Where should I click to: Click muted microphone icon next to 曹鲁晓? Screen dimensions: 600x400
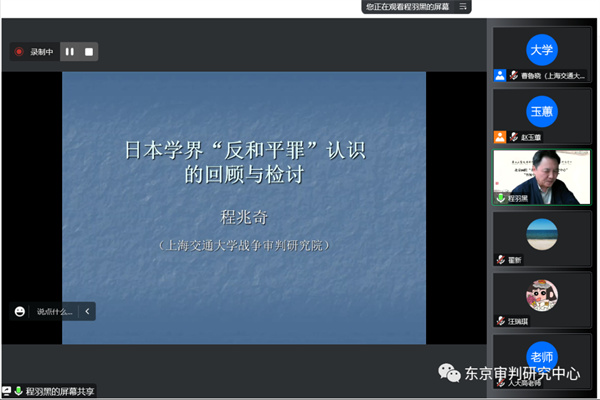click(x=513, y=75)
